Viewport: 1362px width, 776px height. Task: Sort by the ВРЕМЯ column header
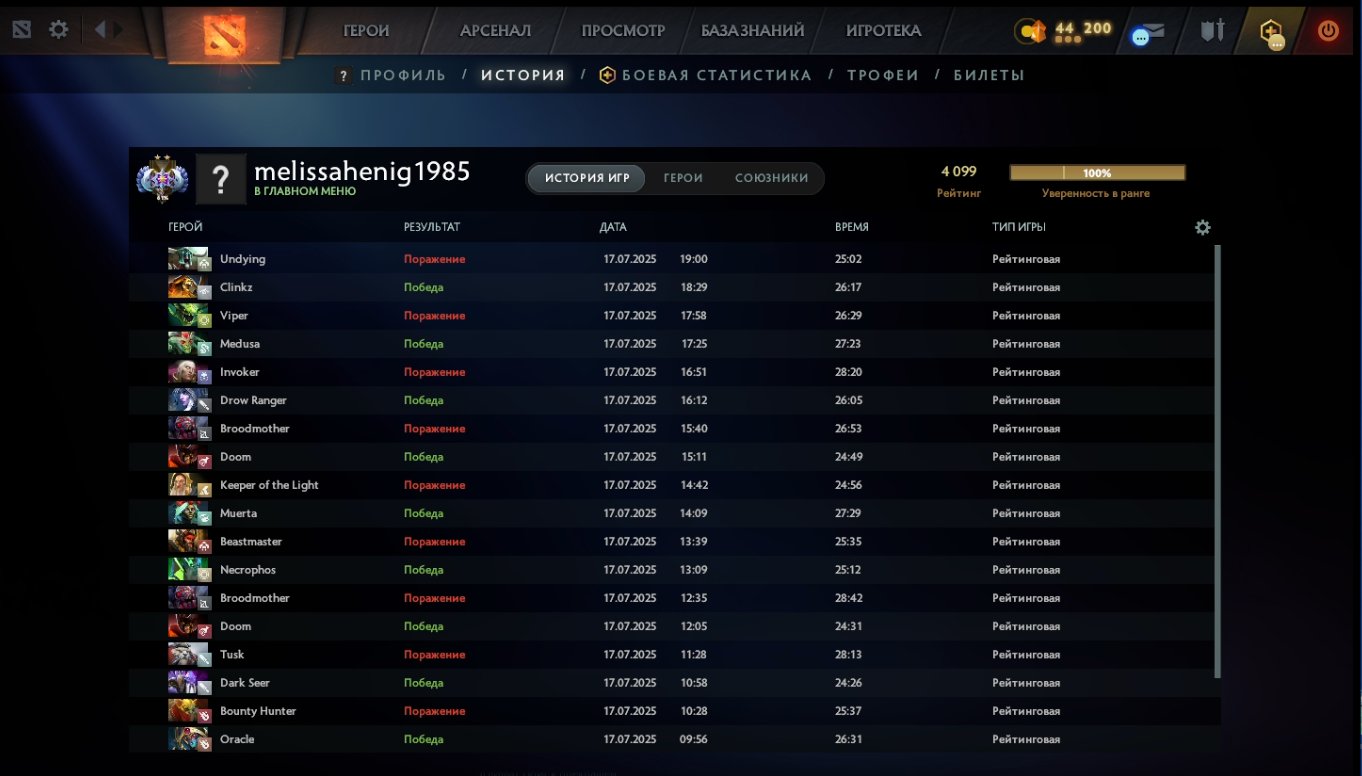(851, 227)
